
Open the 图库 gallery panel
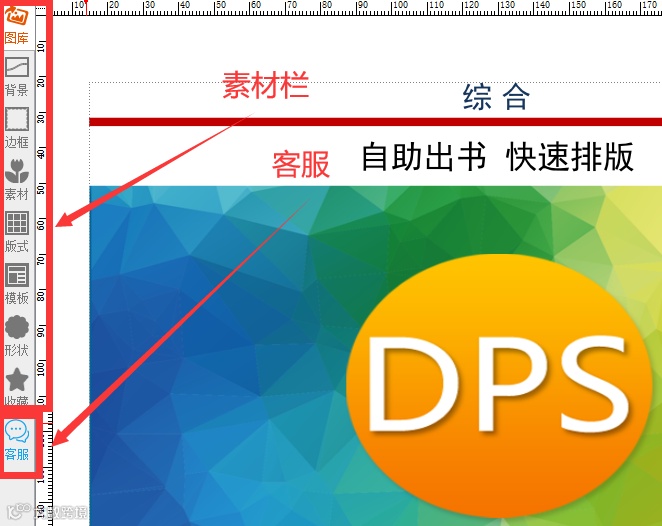click(17, 25)
